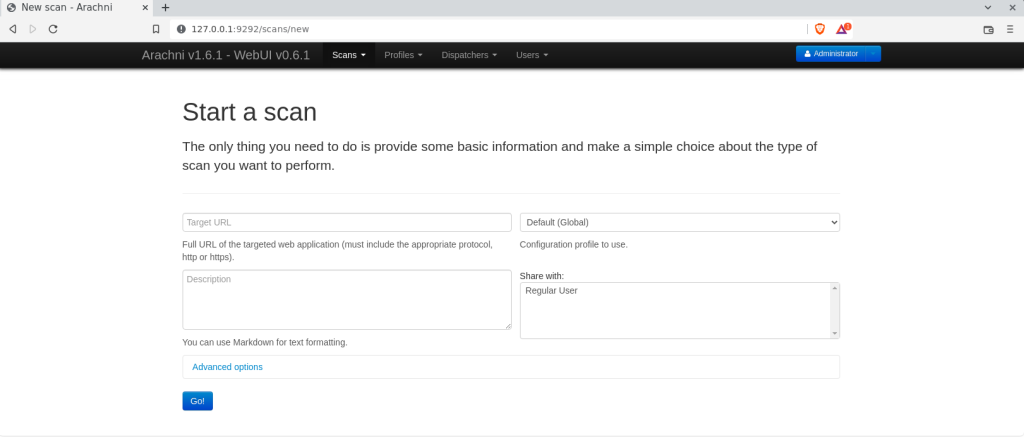The image size is (1024, 437).
Task: Start the scan with the Go! button
Action: coord(197,401)
